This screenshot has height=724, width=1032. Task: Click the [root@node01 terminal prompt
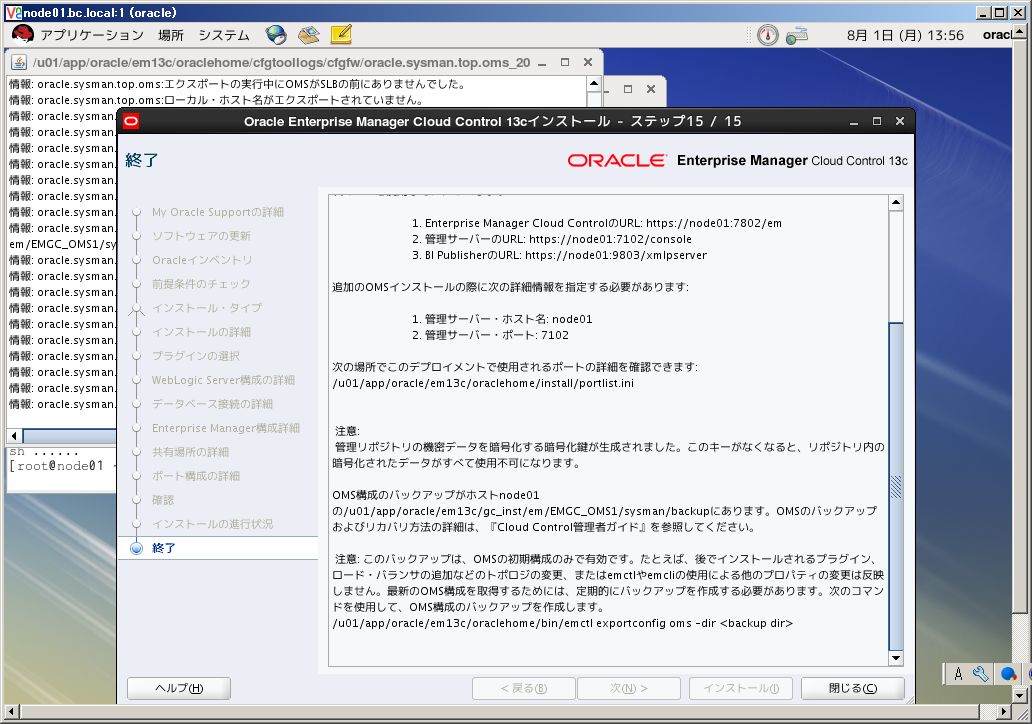coord(57,466)
